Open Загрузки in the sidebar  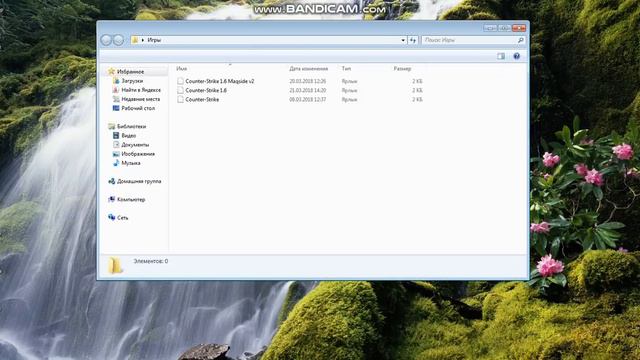[132, 81]
